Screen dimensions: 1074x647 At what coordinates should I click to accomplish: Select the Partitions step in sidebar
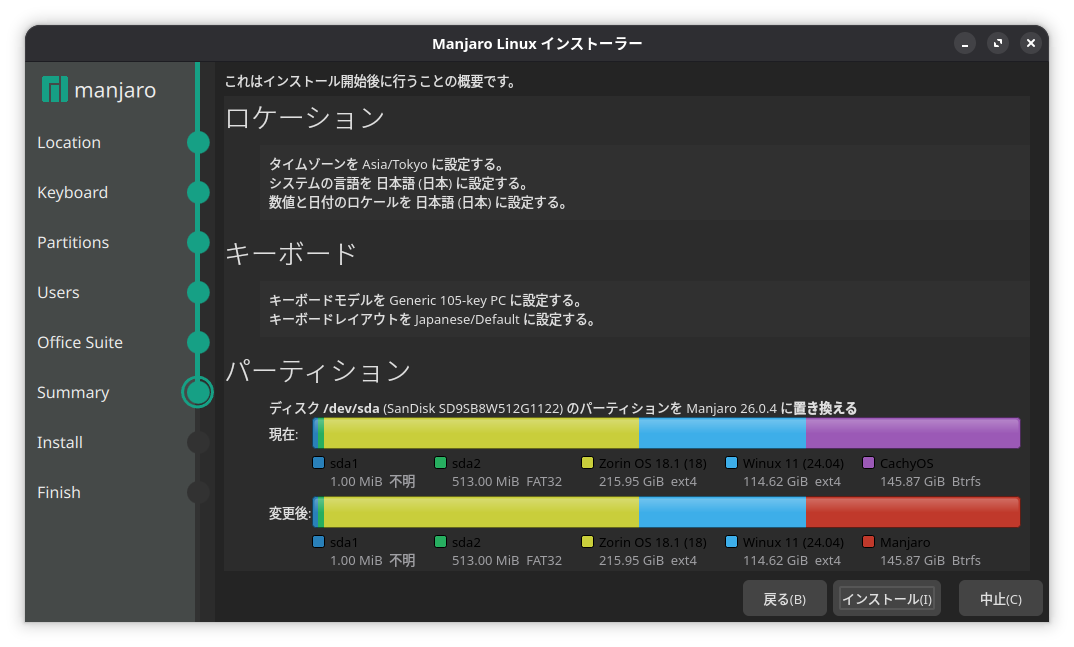click(73, 242)
